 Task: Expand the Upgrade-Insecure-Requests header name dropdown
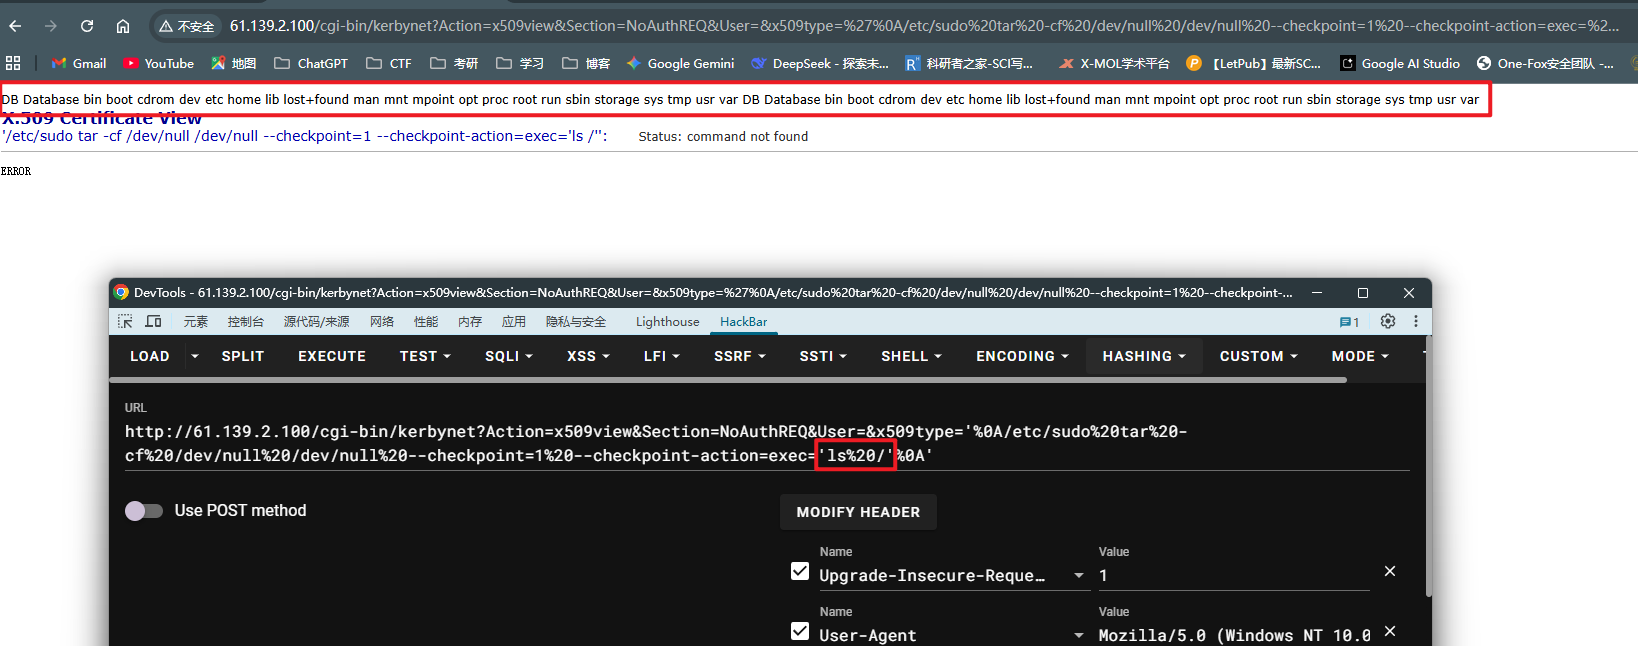tap(1079, 576)
